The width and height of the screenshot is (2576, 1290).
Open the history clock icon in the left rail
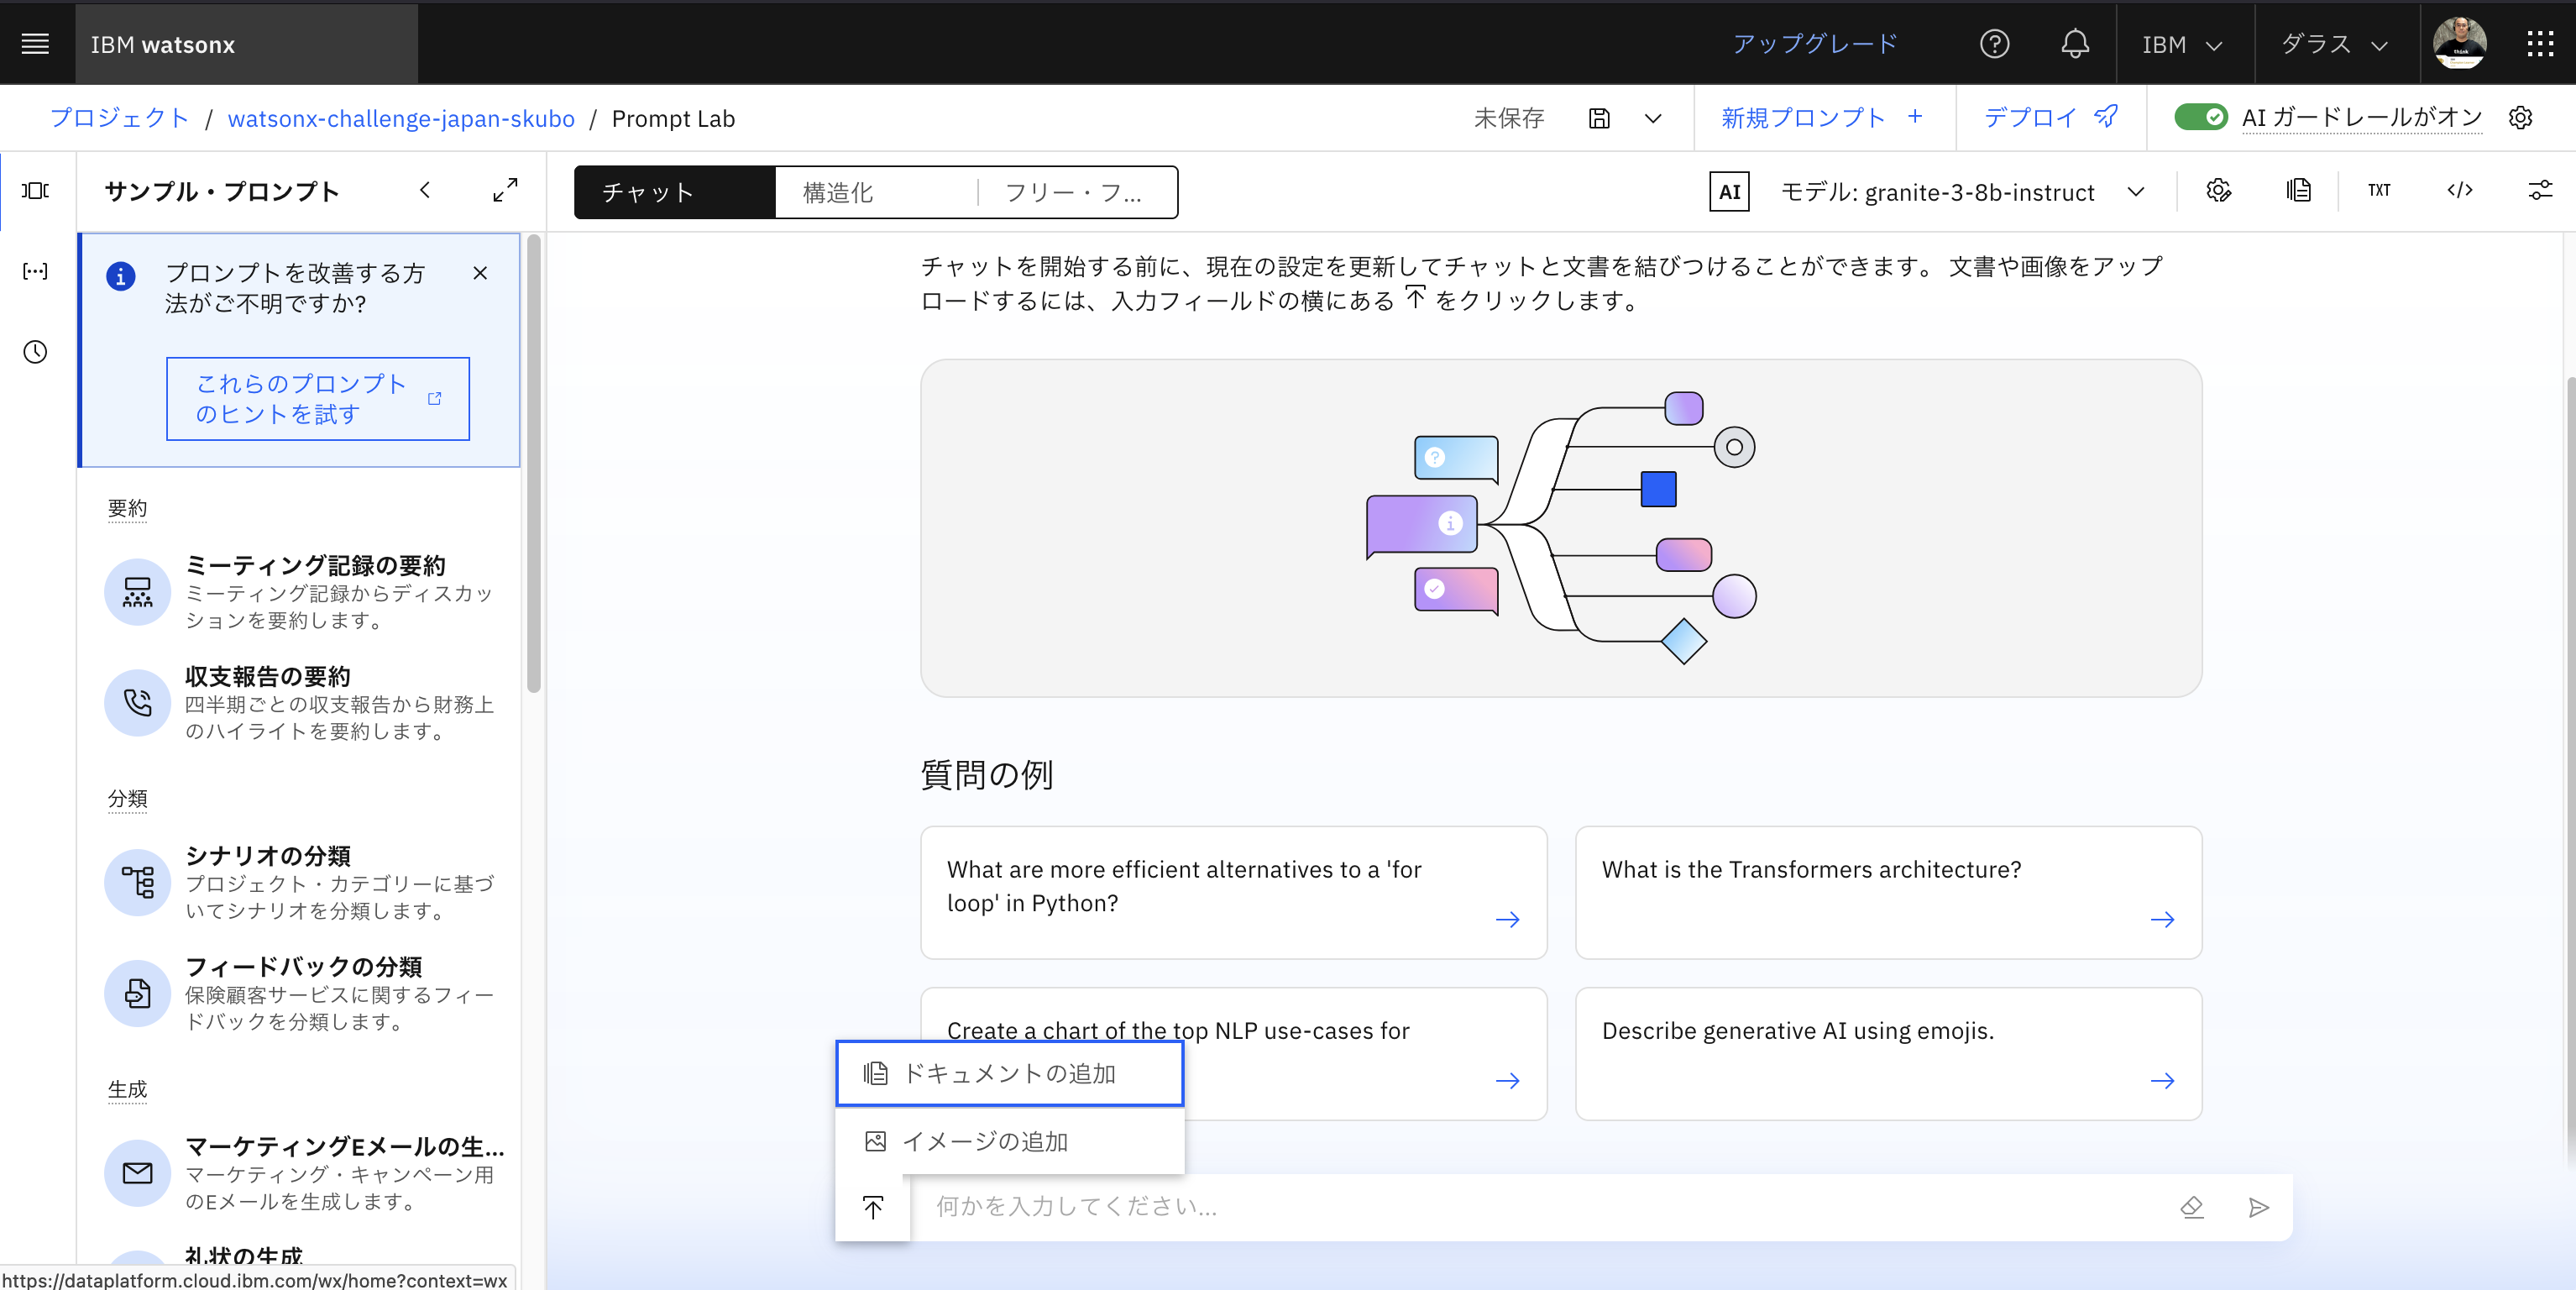[35, 352]
